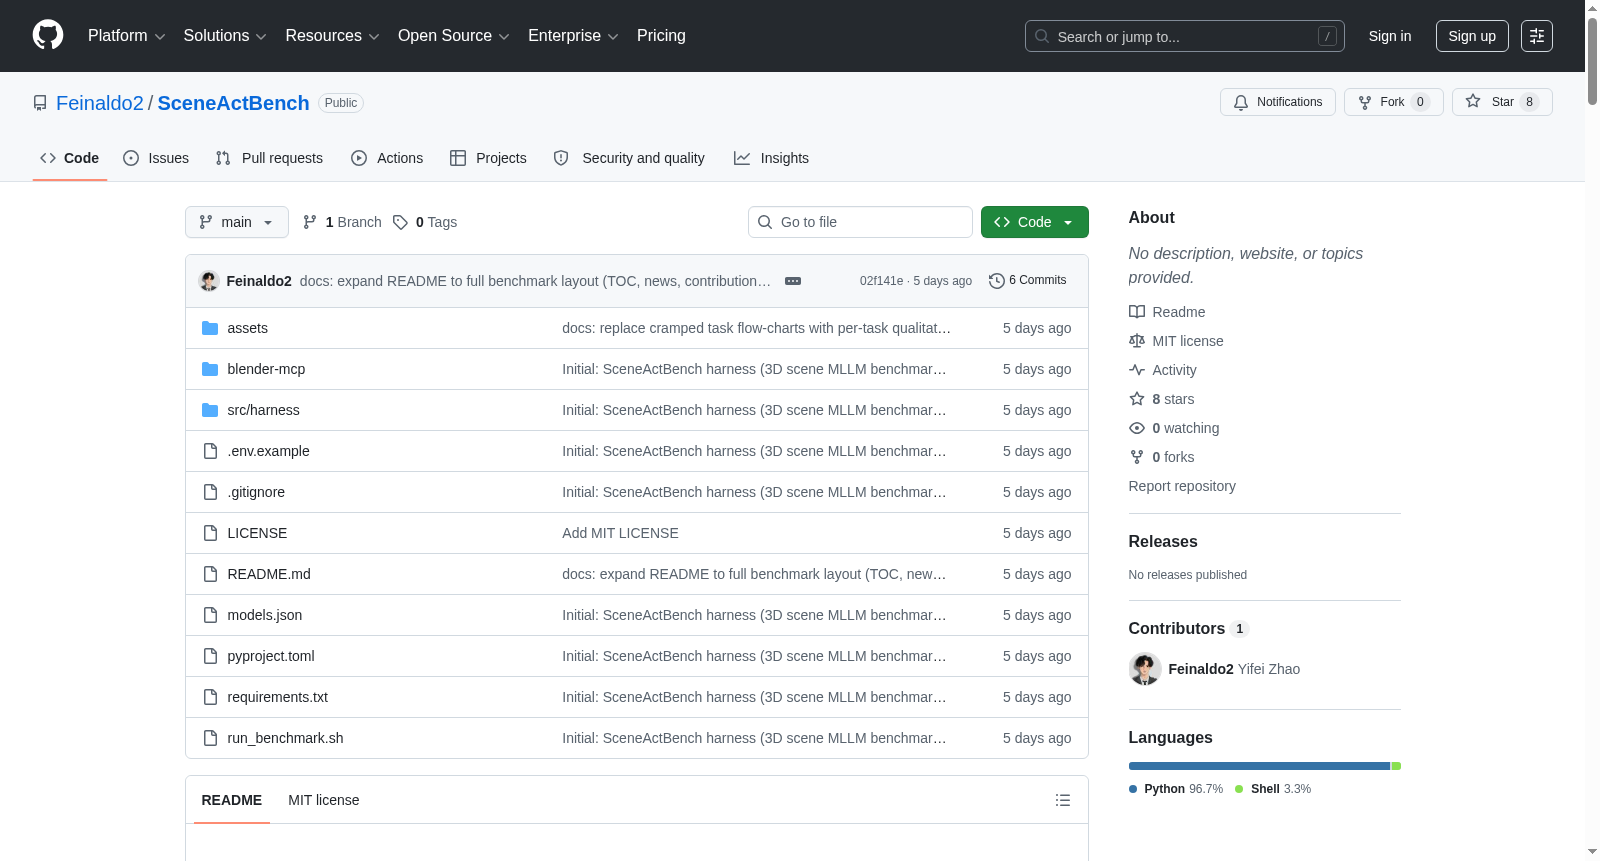This screenshot has height=861, width=1600.
Task: Open the blender-mcp folder
Action: pos(266,369)
